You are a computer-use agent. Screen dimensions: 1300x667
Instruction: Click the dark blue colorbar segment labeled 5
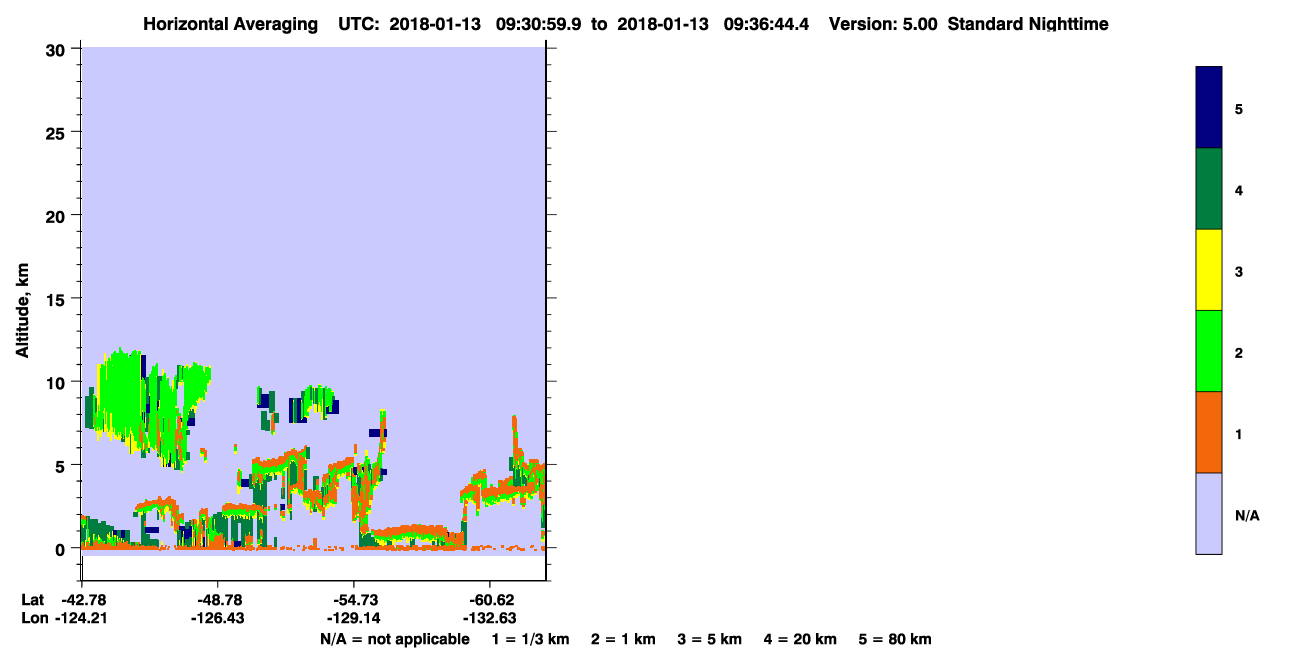click(x=1208, y=108)
